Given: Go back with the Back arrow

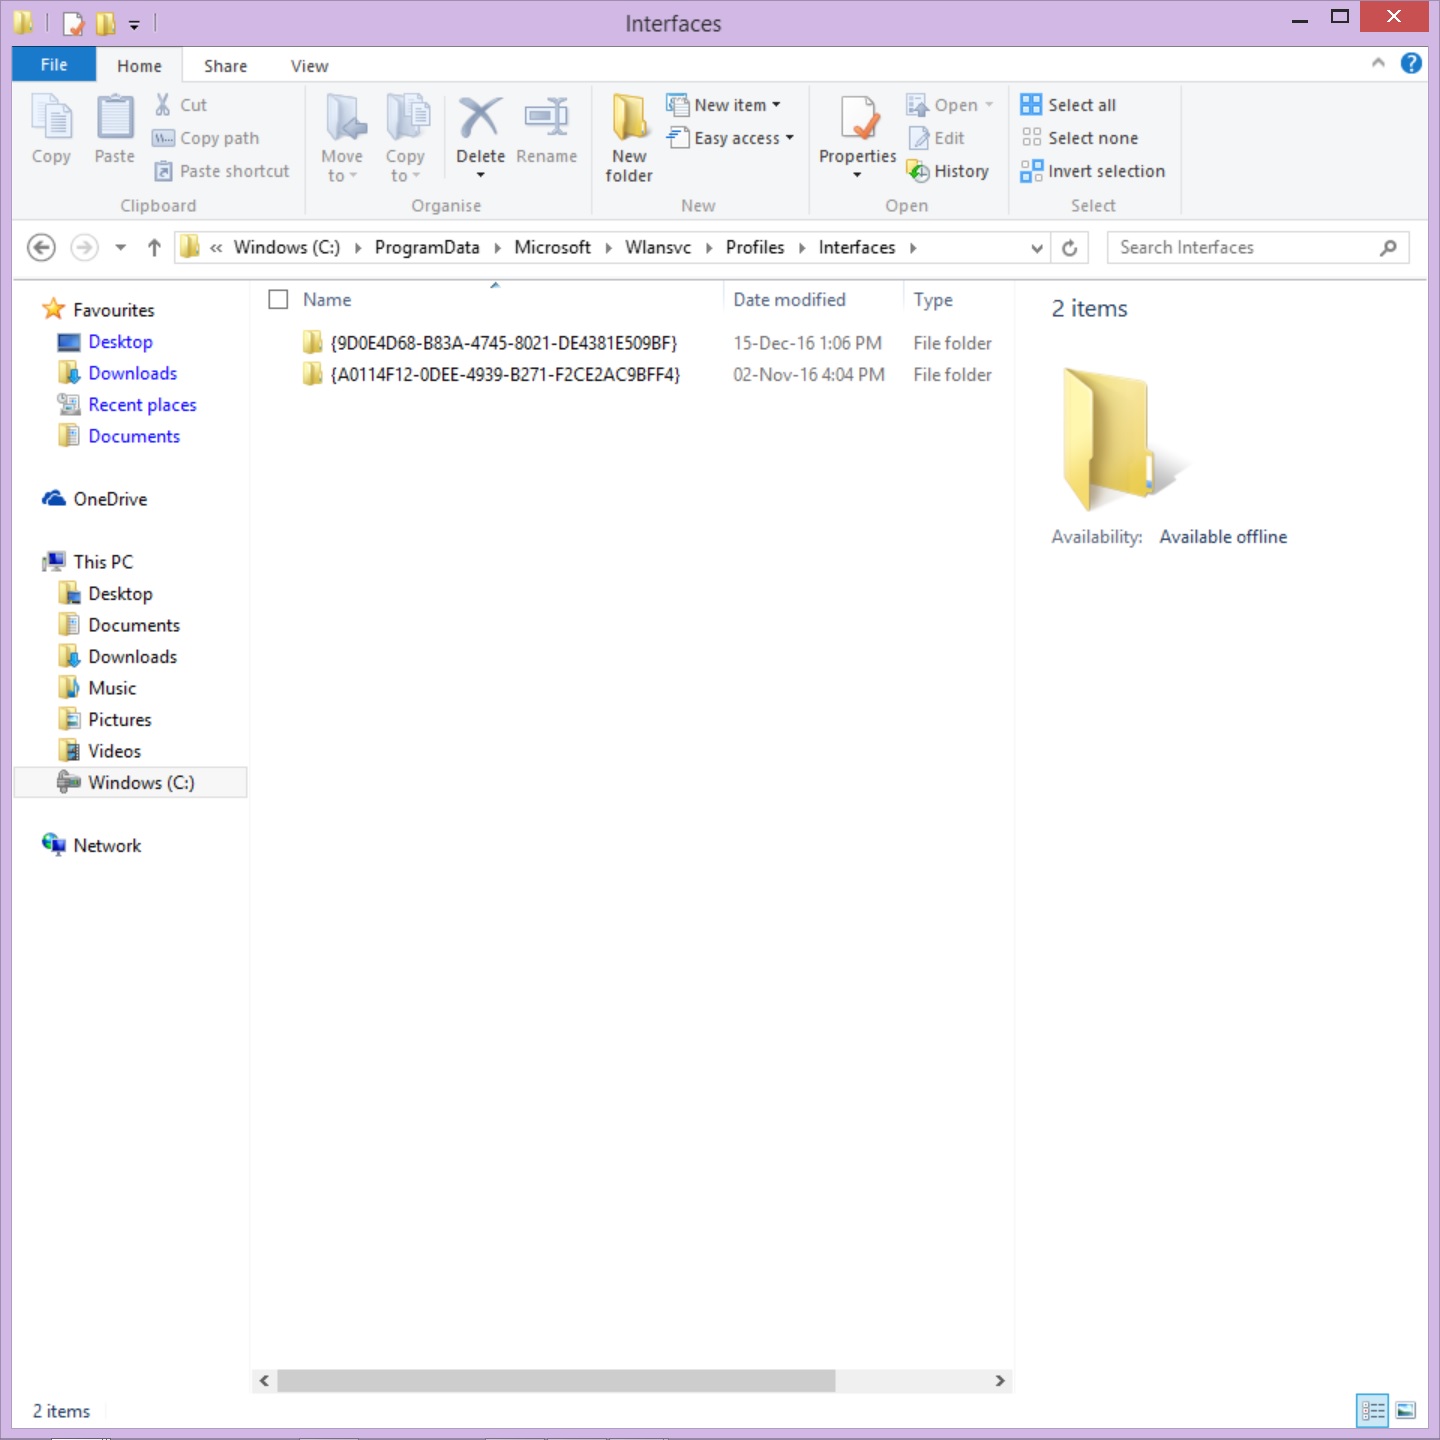Looking at the screenshot, I should pos(41,247).
